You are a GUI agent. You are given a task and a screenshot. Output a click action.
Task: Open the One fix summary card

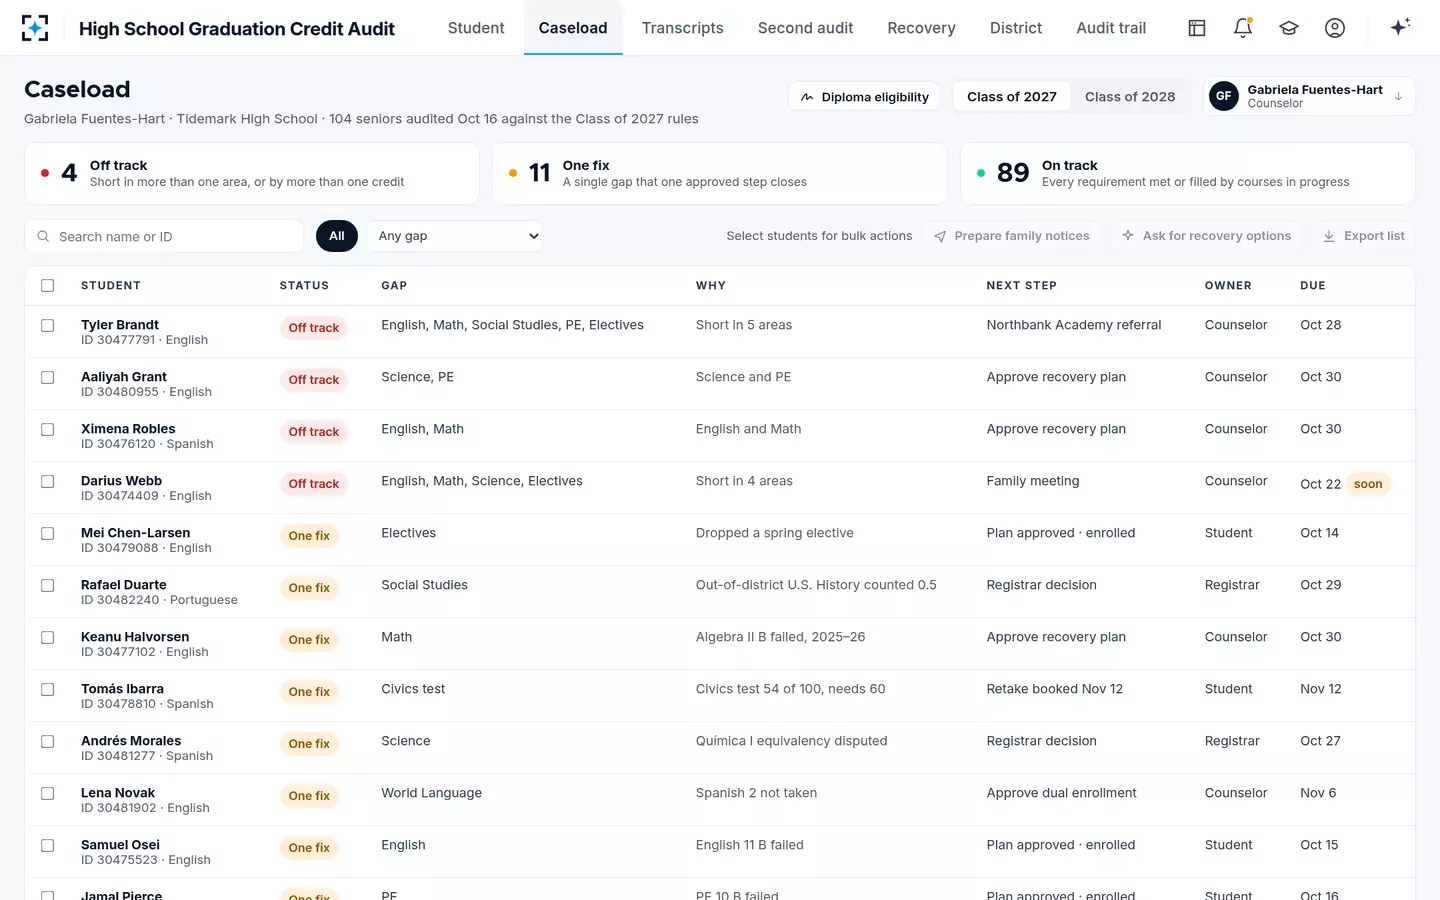pos(720,173)
